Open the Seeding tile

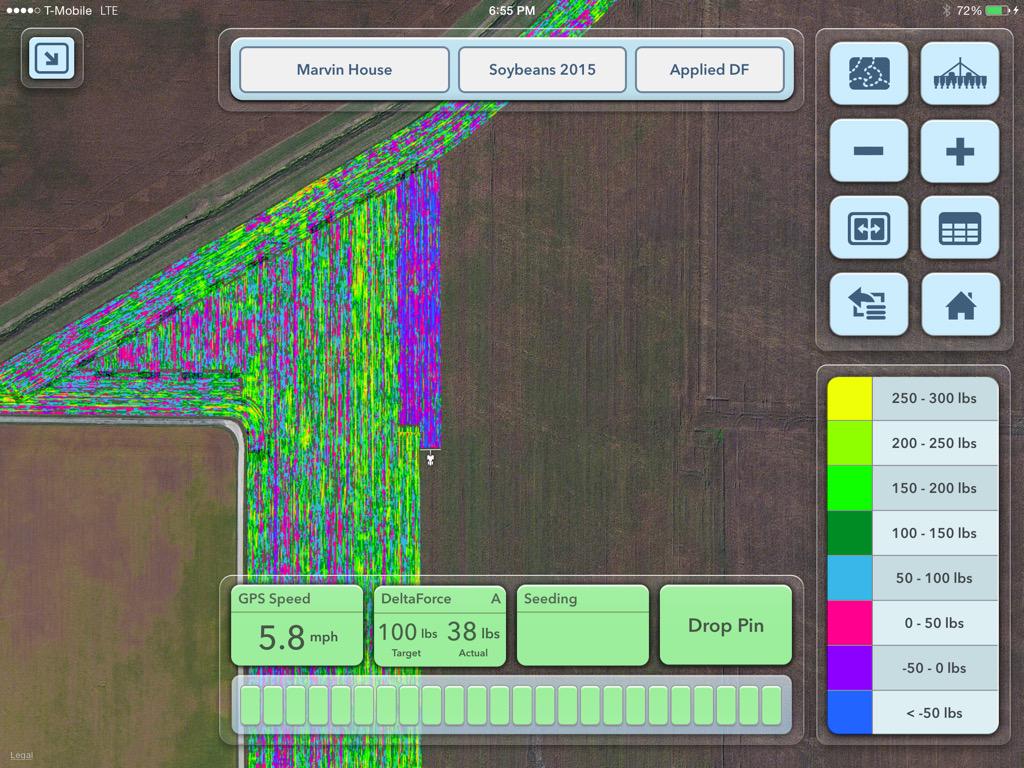[x=583, y=625]
